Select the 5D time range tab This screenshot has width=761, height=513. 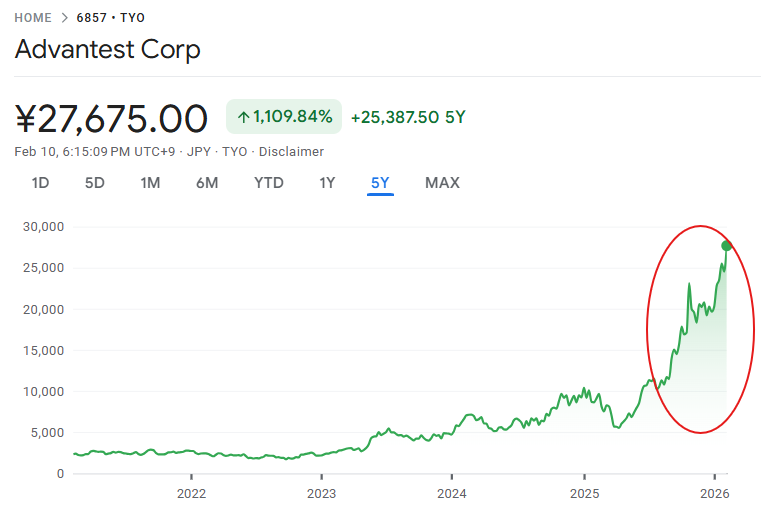94,183
